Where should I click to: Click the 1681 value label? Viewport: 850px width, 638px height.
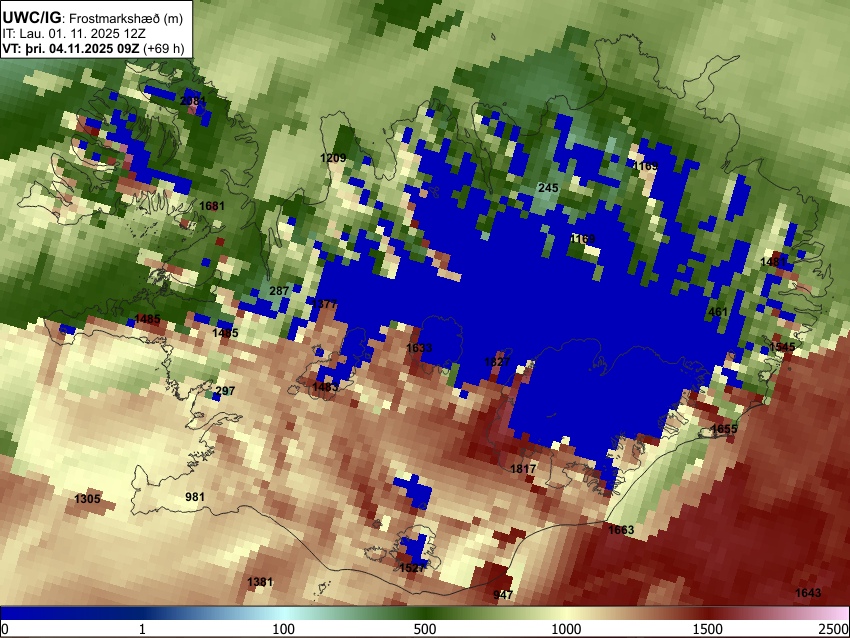(211, 206)
